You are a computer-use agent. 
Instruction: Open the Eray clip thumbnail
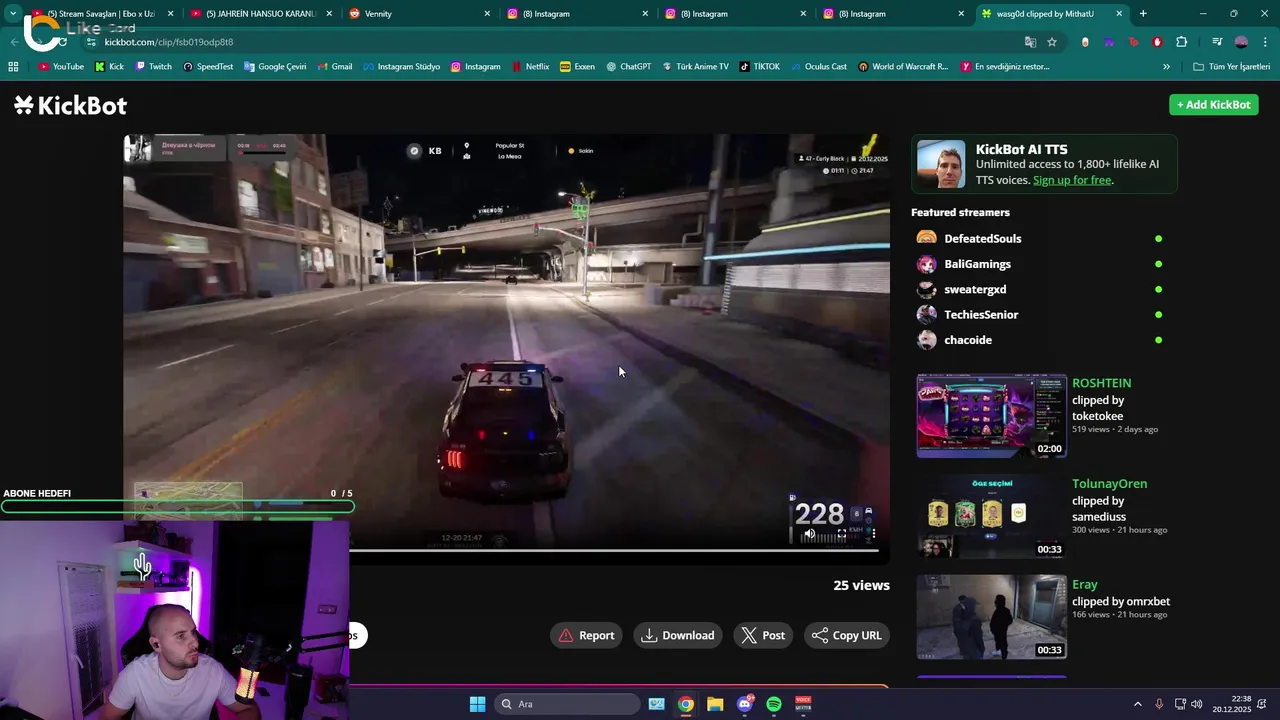point(992,617)
